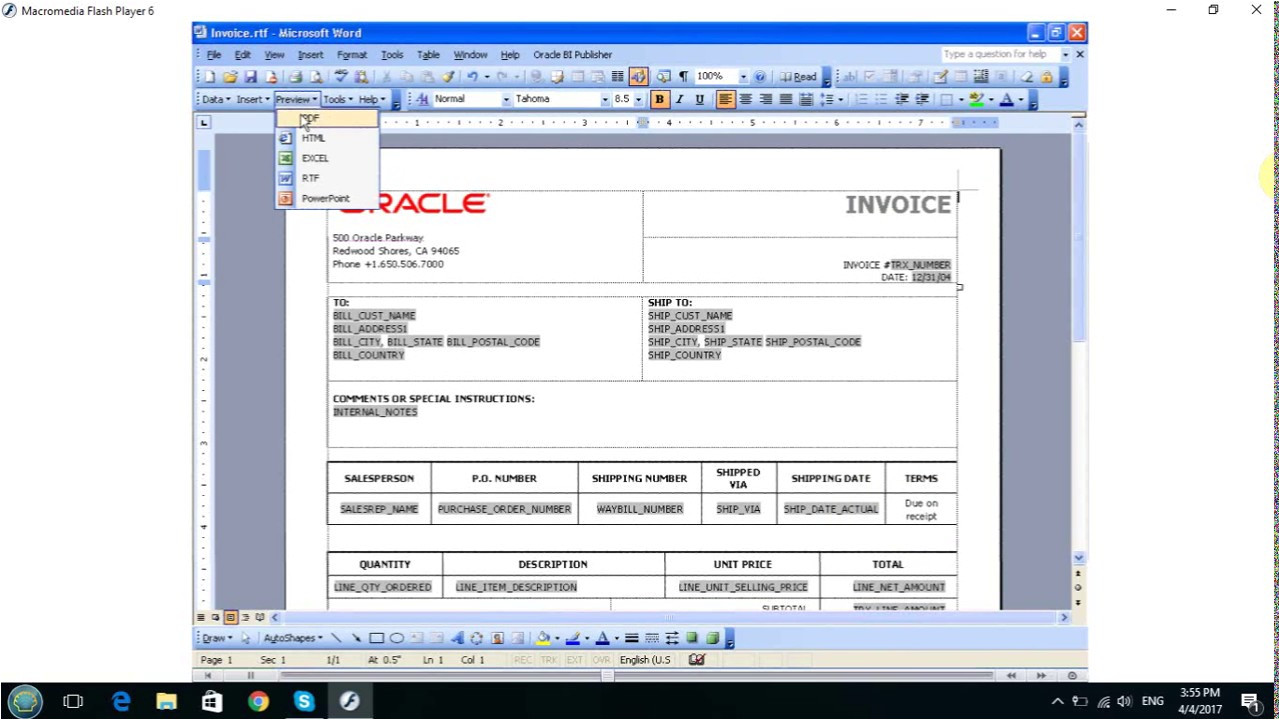Viewport: 1280px width, 720px height.
Task: Toggle Italic formatting
Action: (679, 99)
